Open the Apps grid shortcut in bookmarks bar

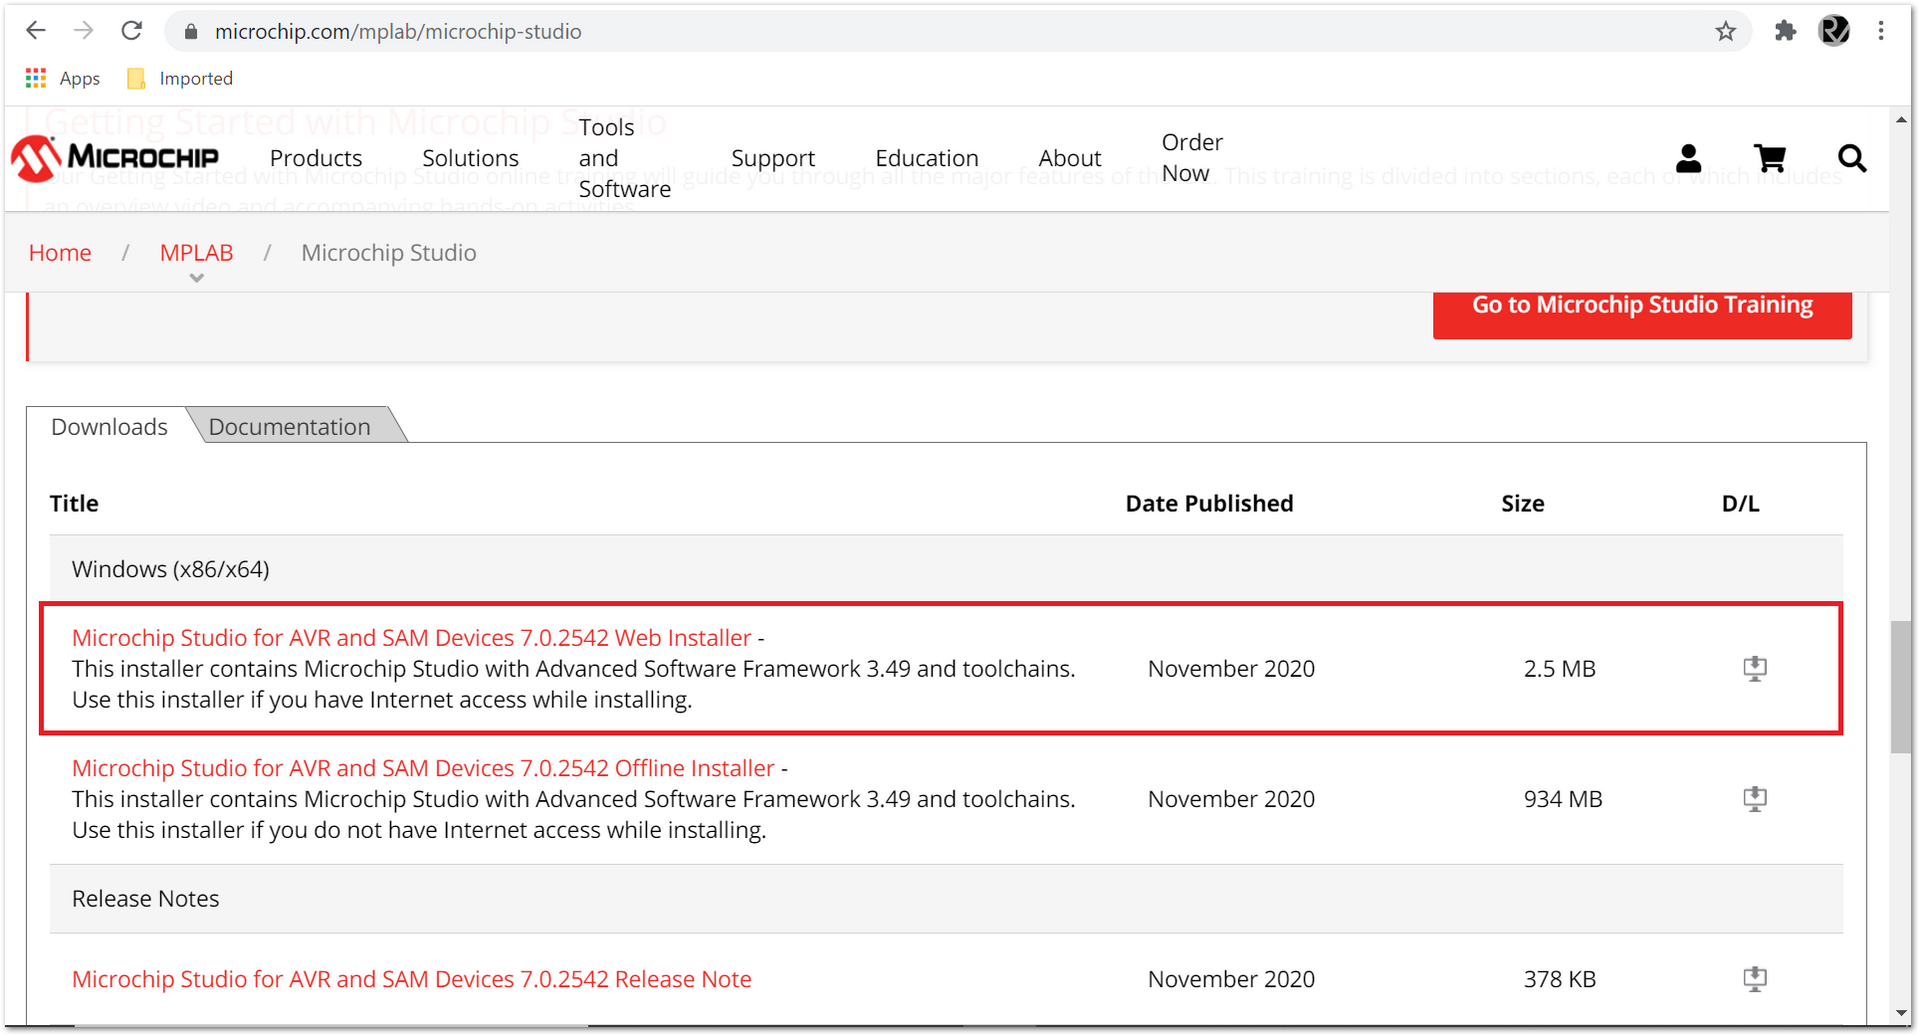(x=62, y=78)
